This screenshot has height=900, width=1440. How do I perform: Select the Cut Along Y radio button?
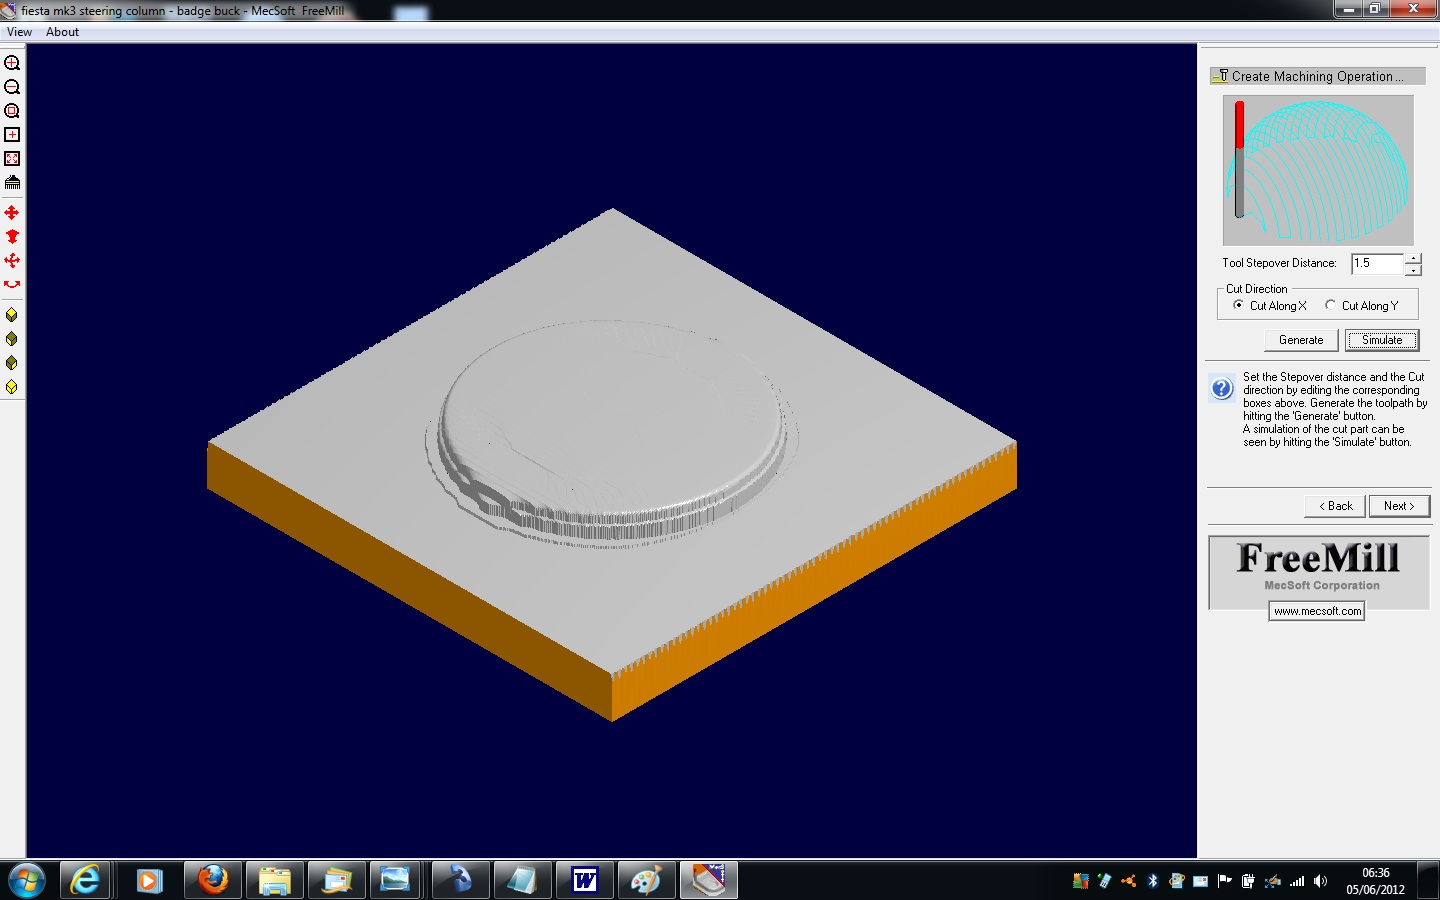pos(1330,305)
